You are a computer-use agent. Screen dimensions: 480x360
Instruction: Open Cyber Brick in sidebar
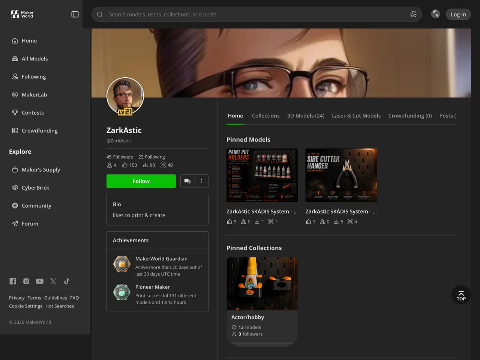pyautogui.click(x=31, y=188)
